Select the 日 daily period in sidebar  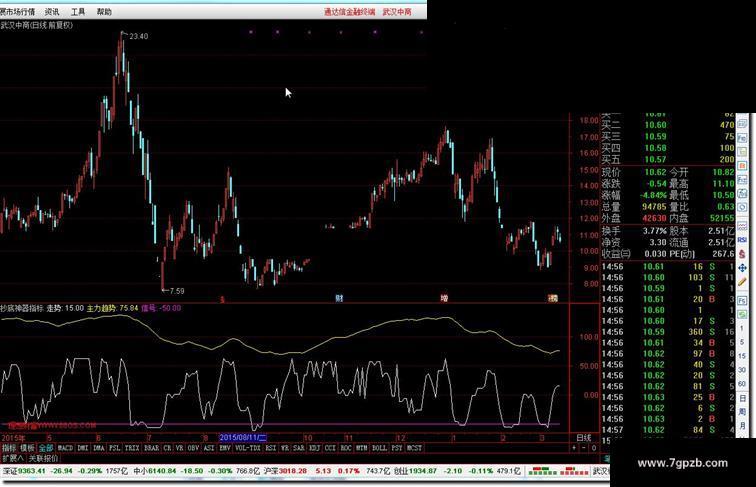pos(742,398)
